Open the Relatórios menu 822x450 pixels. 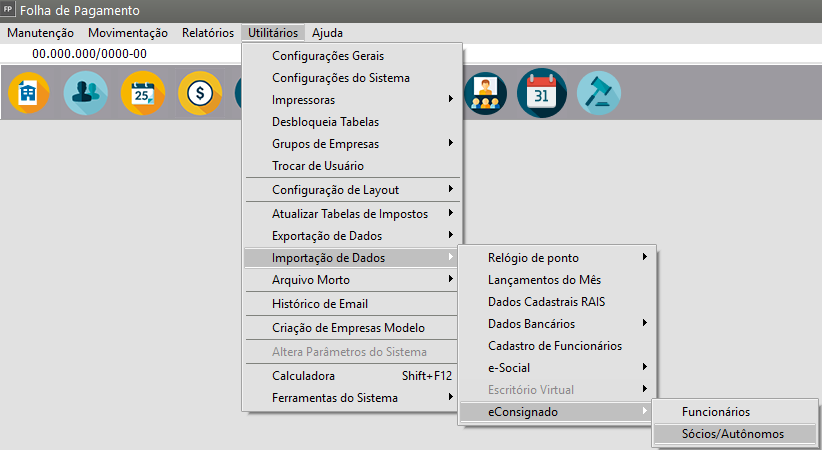tap(207, 33)
